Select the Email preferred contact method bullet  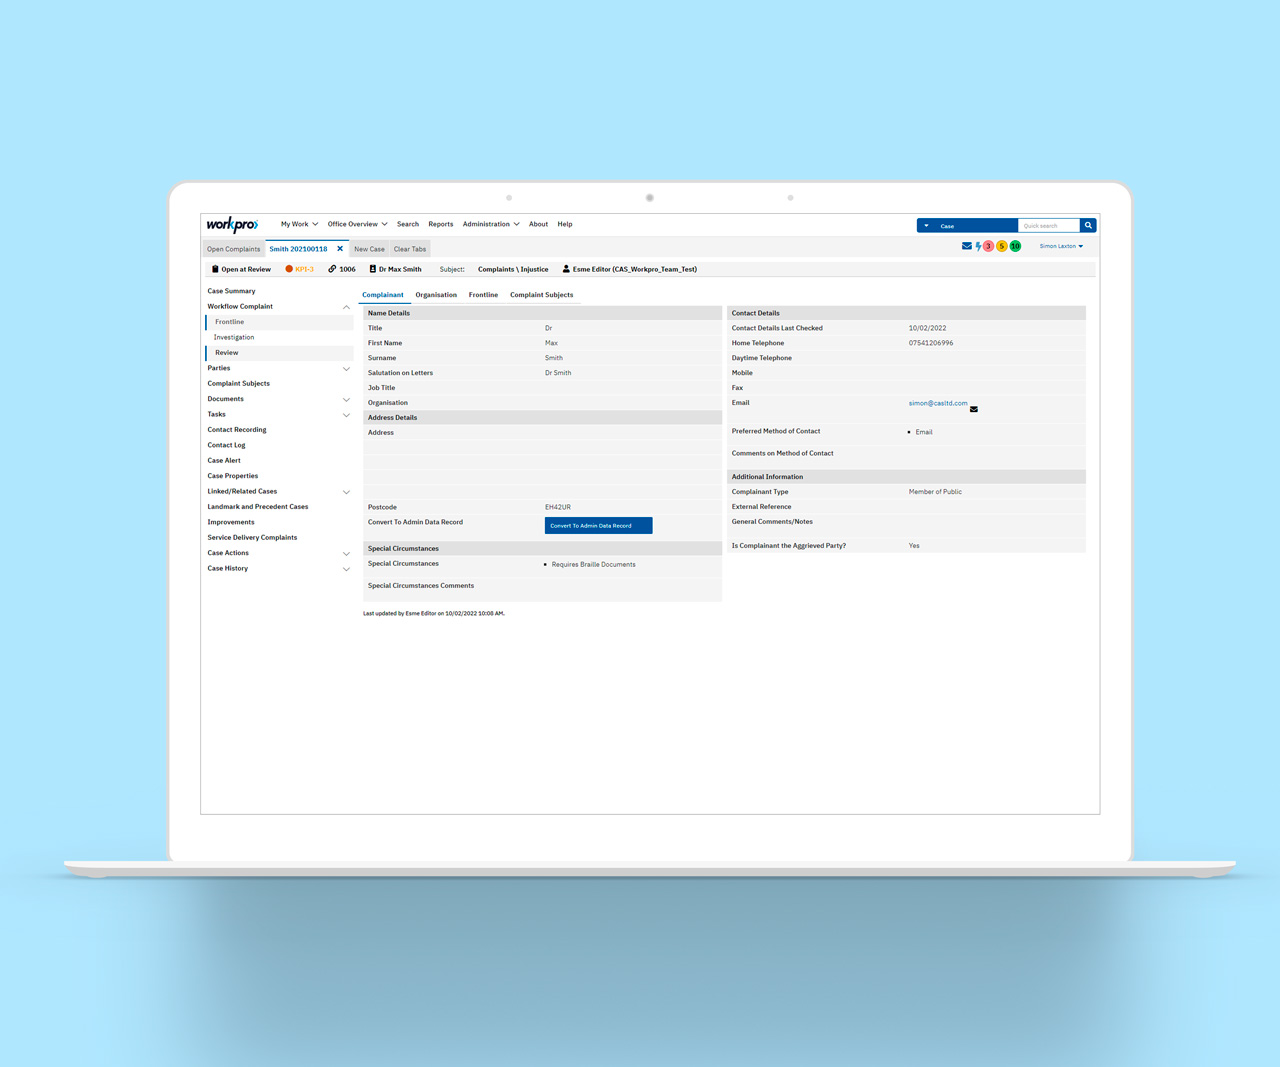910,431
